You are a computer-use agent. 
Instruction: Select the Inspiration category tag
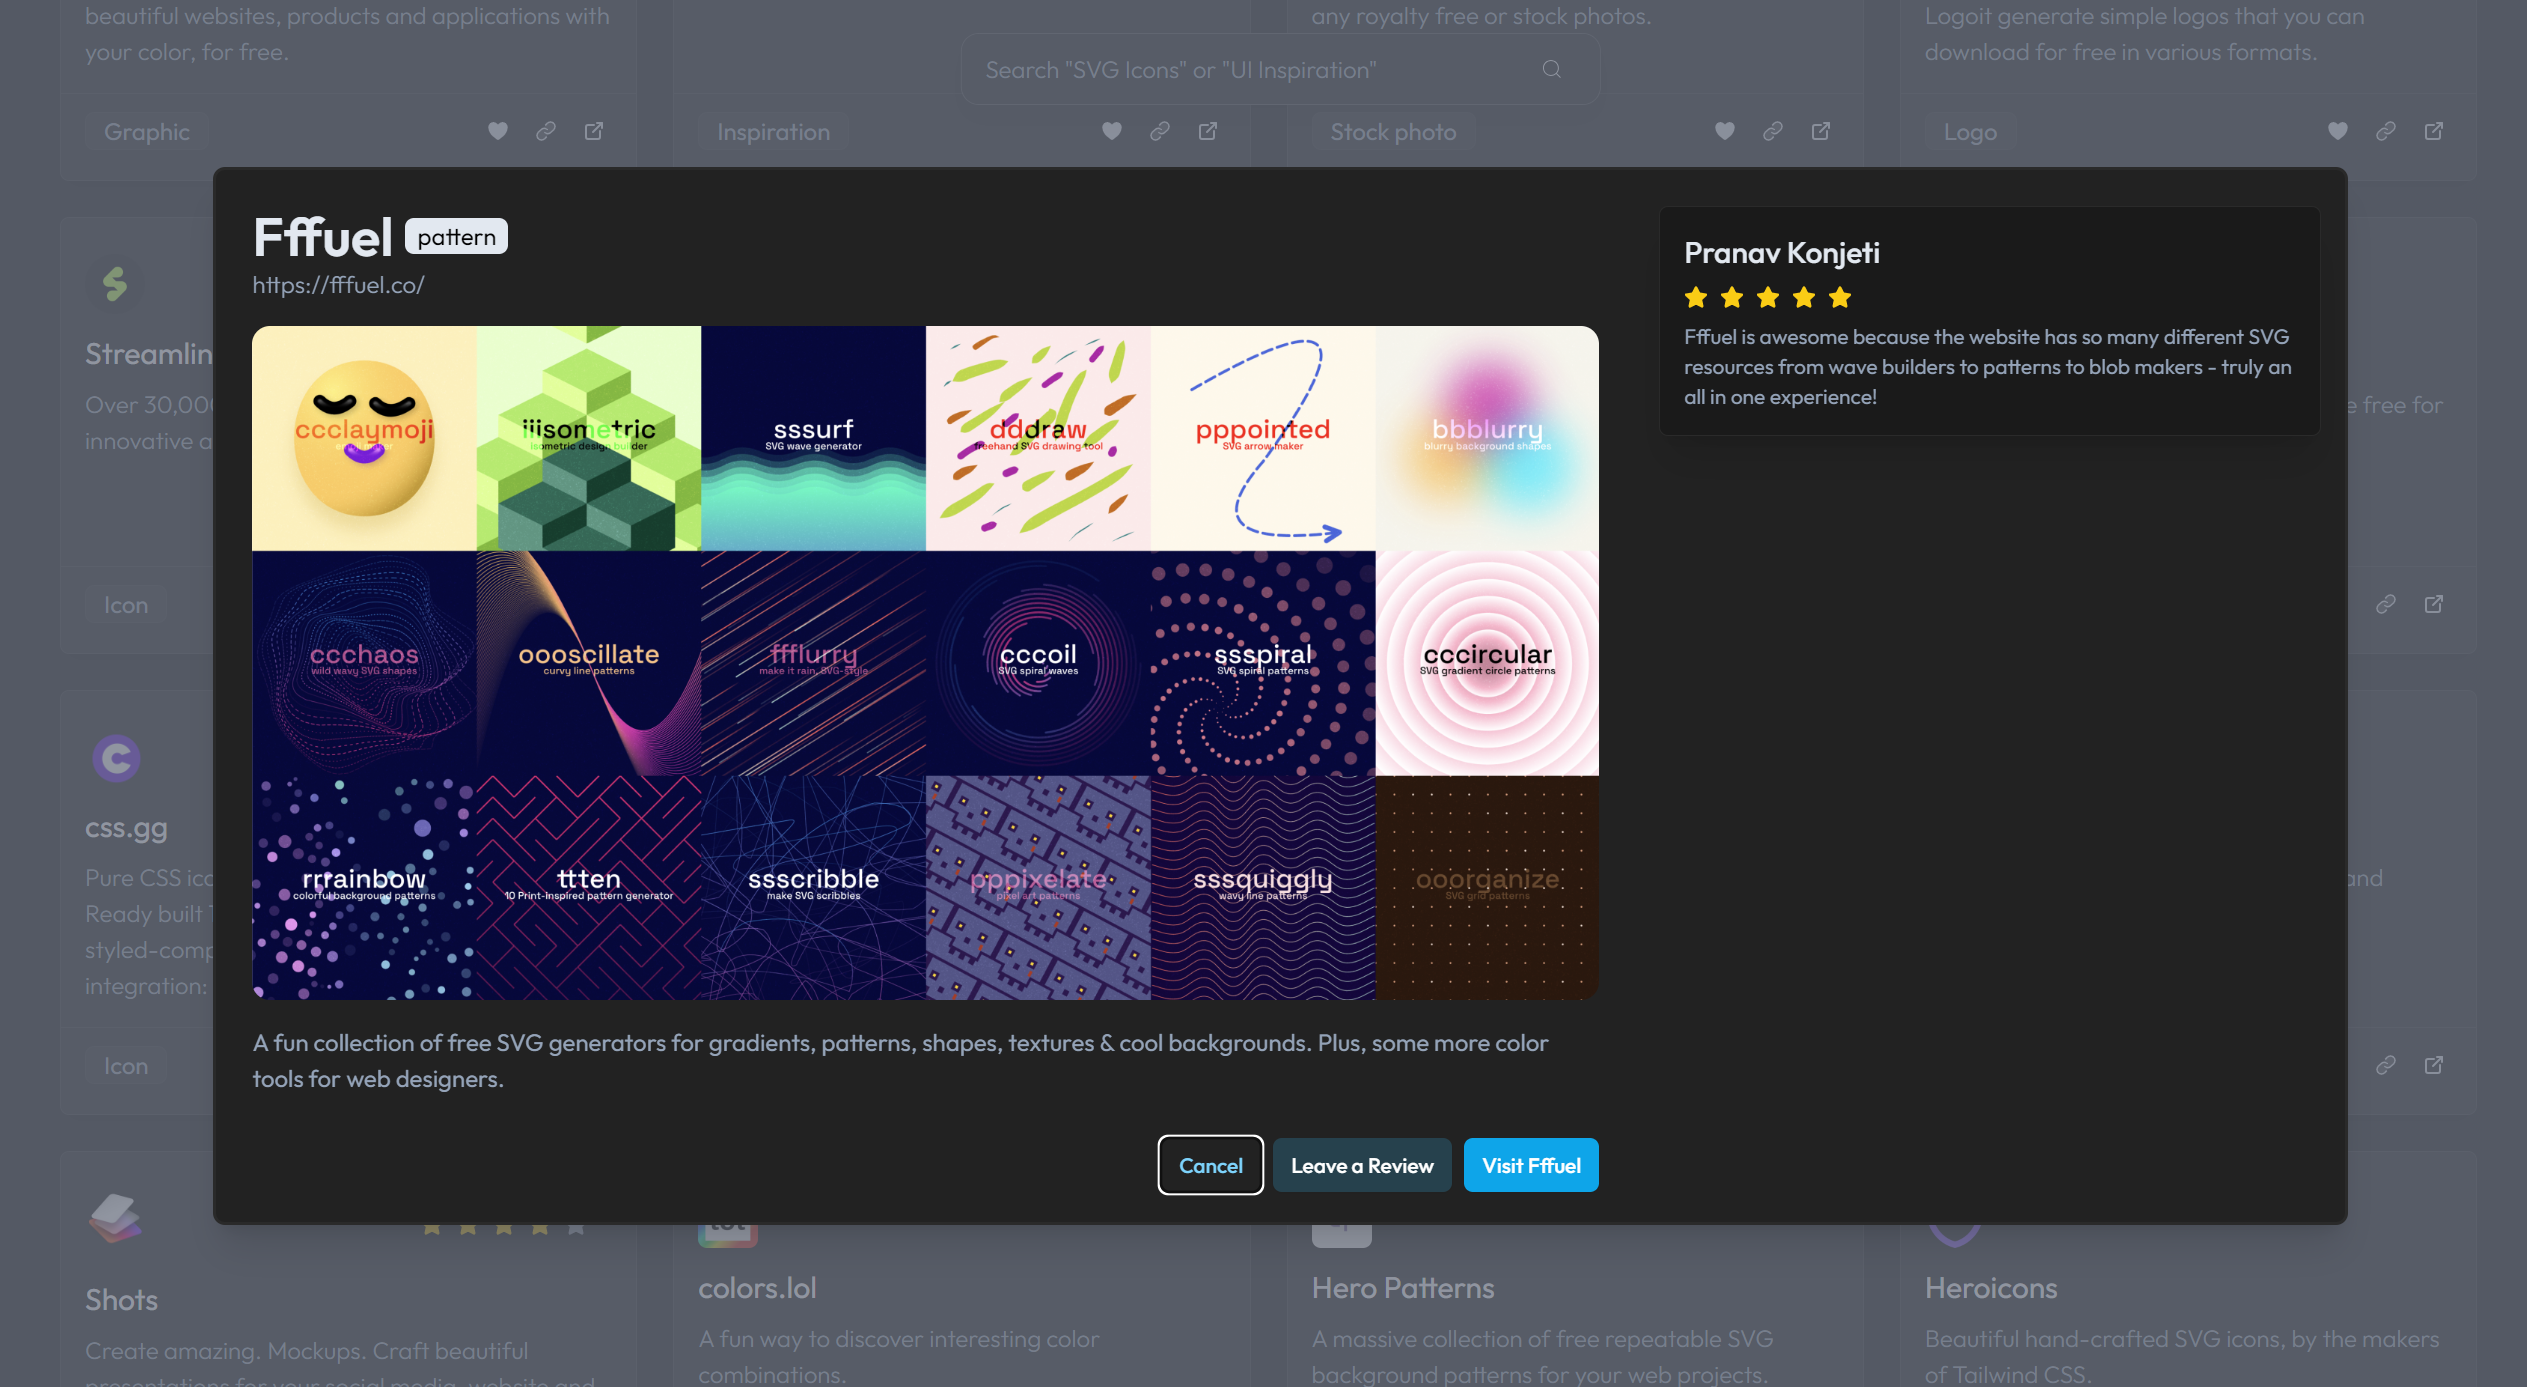(x=773, y=132)
